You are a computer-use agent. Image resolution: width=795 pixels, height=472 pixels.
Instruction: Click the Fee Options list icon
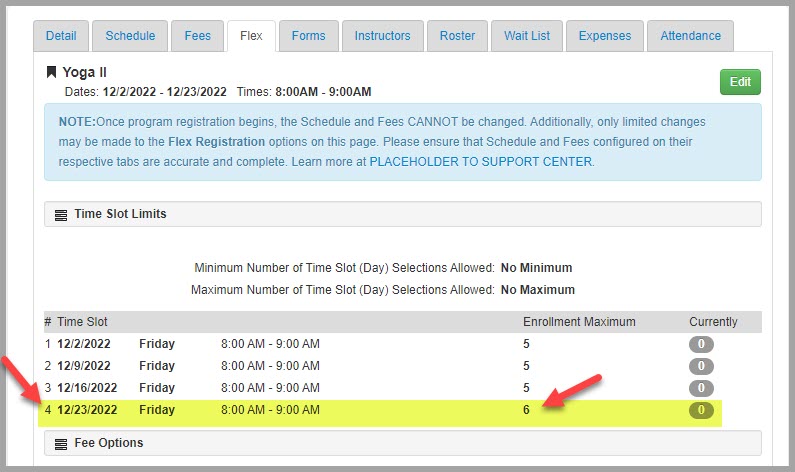[61, 443]
